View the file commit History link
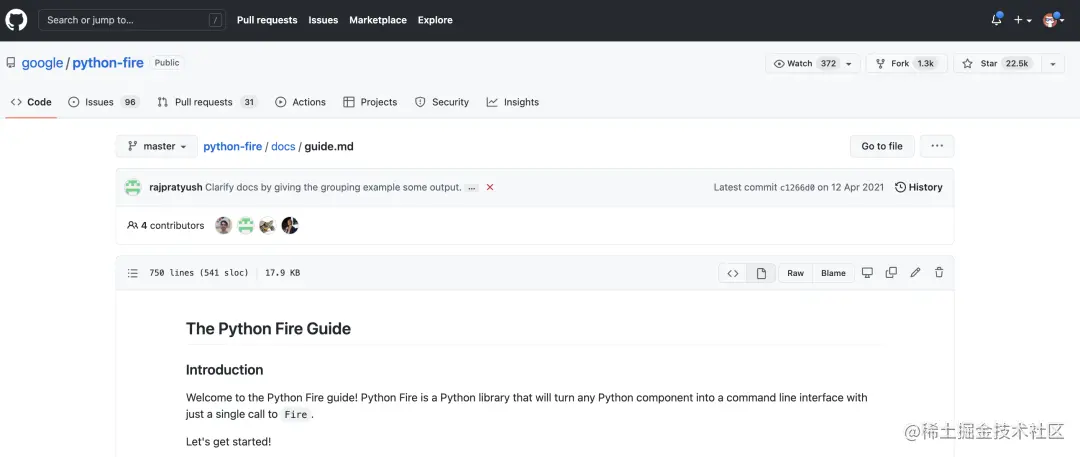Image resolution: width=1080 pixels, height=457 pixels. pyautogui.click(x=918, y=187)
